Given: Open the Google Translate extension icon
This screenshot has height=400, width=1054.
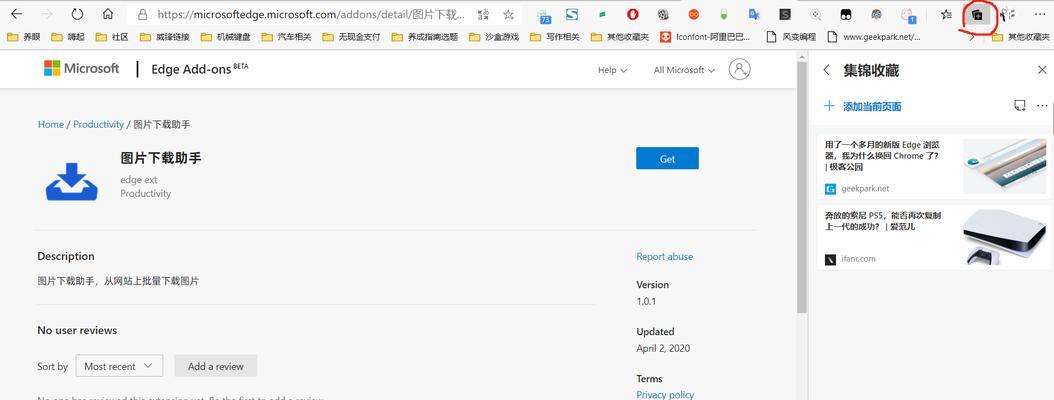Looking at the screenshot, I should pyautogui.click(x=754, y=14).
